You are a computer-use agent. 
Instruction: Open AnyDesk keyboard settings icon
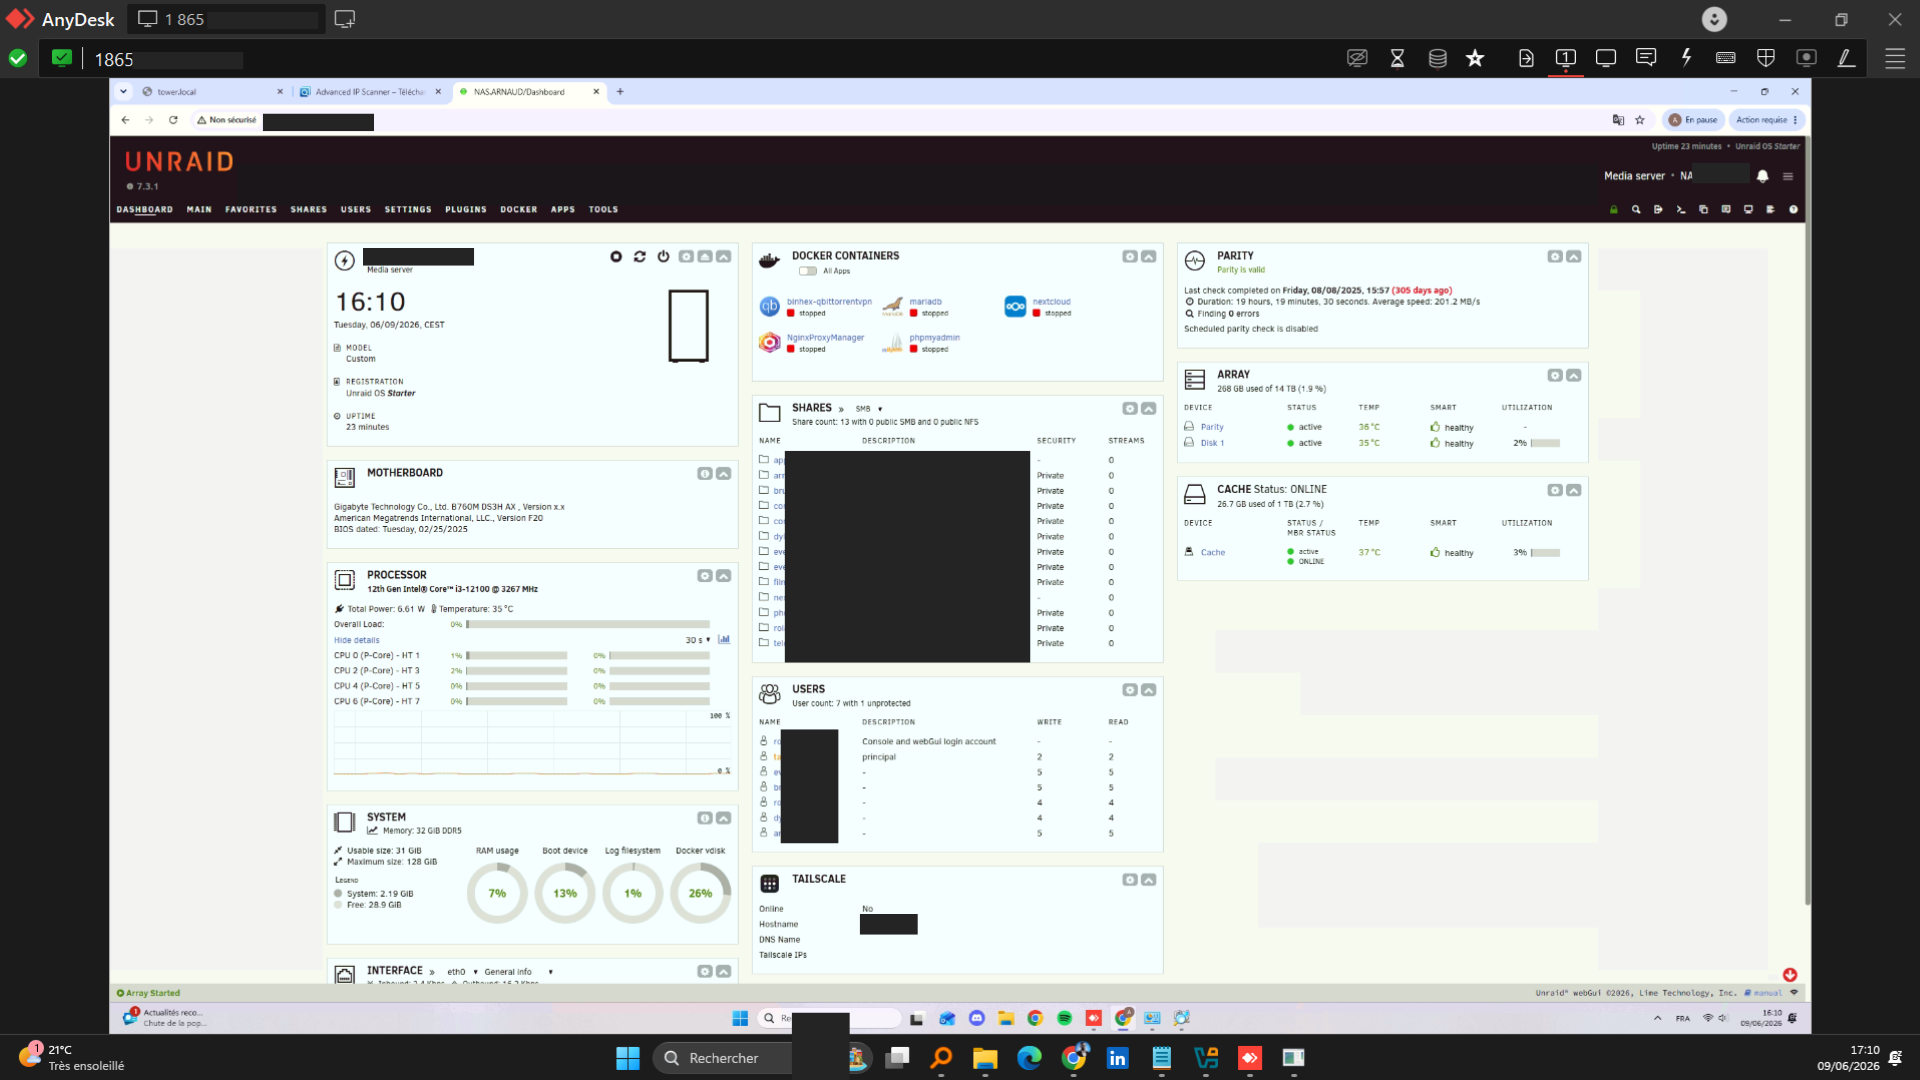pyautogui.click(x=1726, y=58)
